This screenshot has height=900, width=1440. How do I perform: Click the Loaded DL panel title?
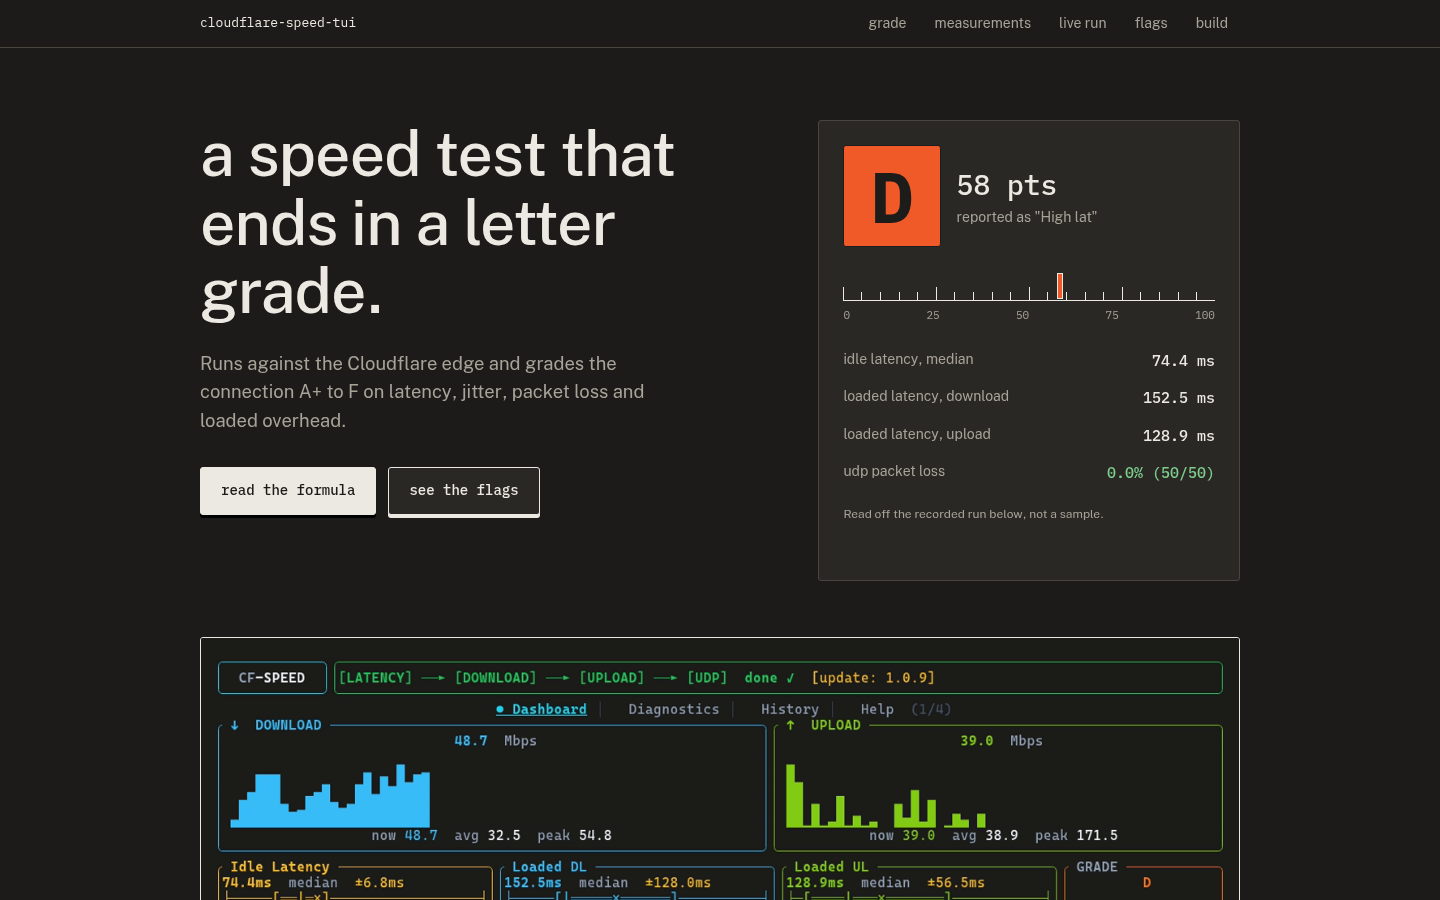549,867
